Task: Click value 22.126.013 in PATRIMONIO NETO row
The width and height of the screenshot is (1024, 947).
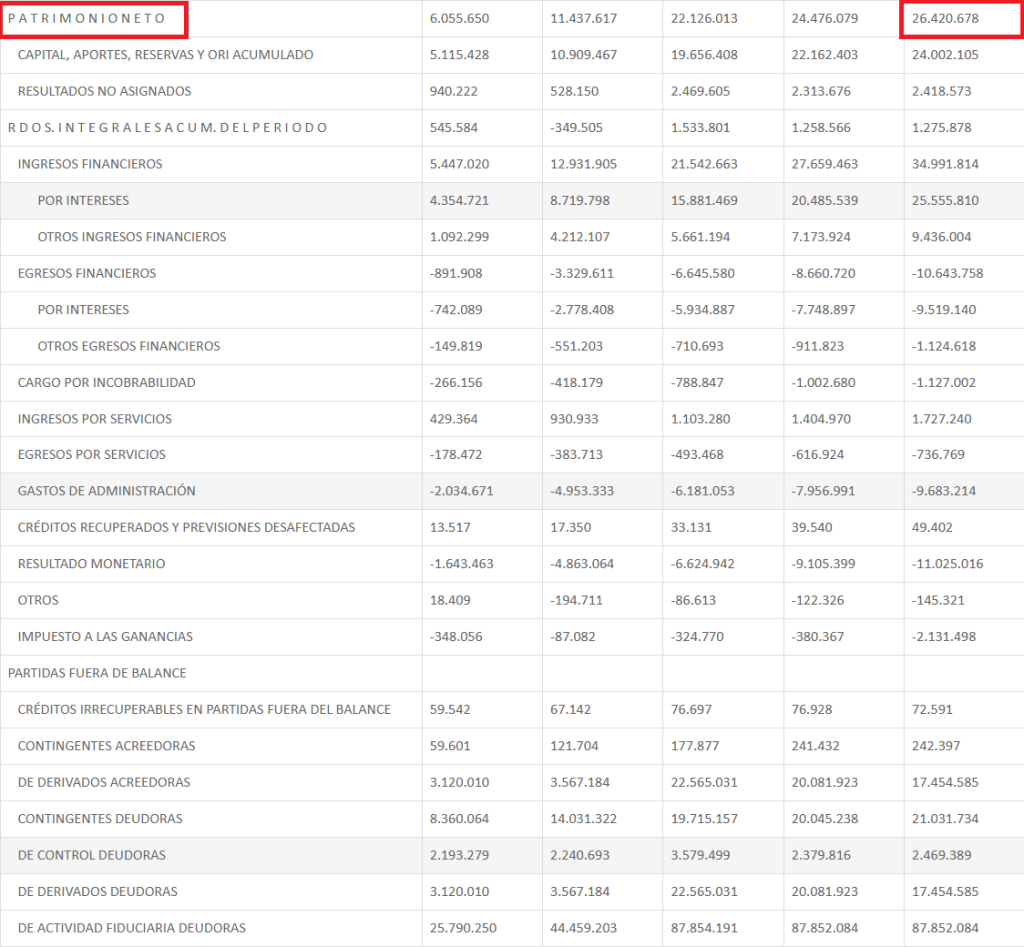Action: (704, 18)
